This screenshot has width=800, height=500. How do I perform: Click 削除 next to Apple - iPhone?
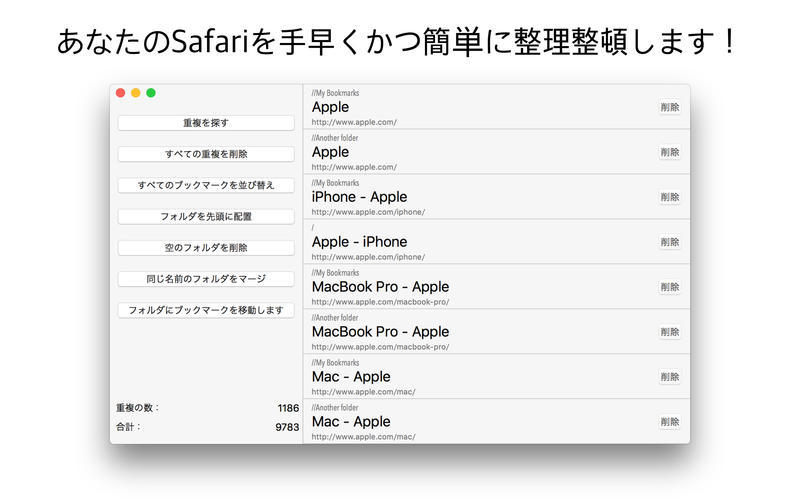tap(669, 242)
